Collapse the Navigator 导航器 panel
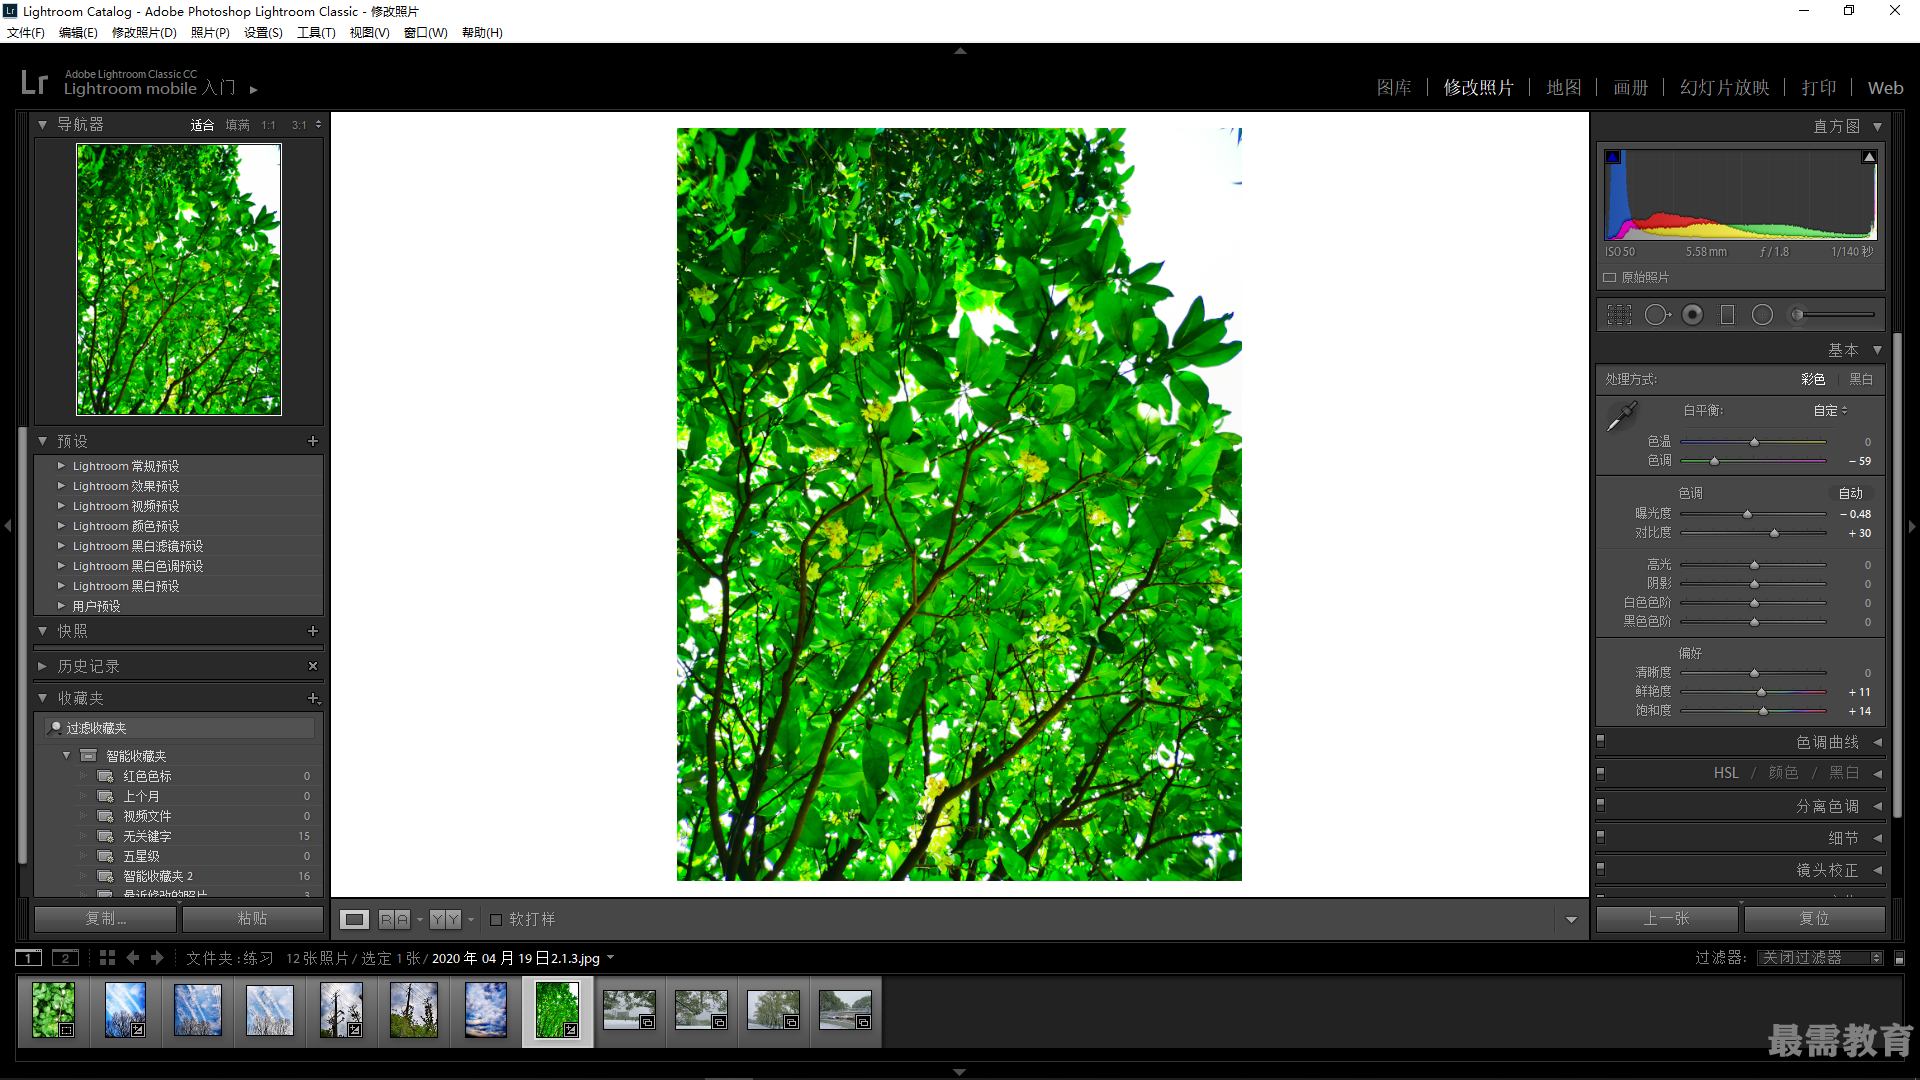1920x1080 pixels. point(43,125)
